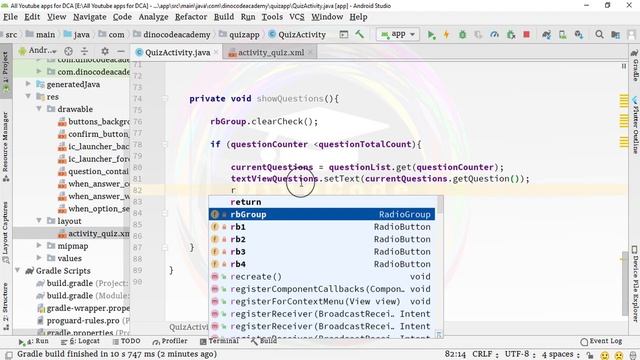Select the proguard-rules.pro file
This screenshot has height=360, width=640.
[x=83, y=321]
